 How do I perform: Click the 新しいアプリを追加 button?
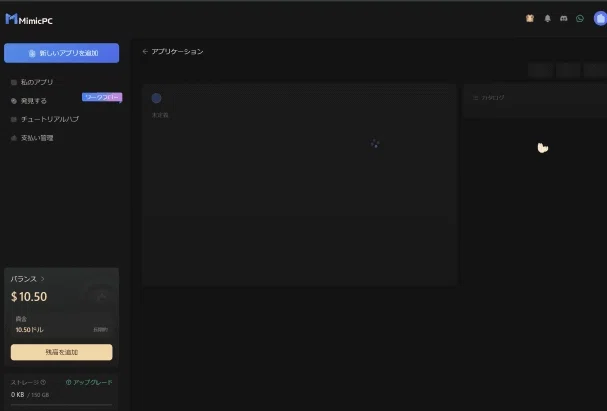click(x=62, y=53)
